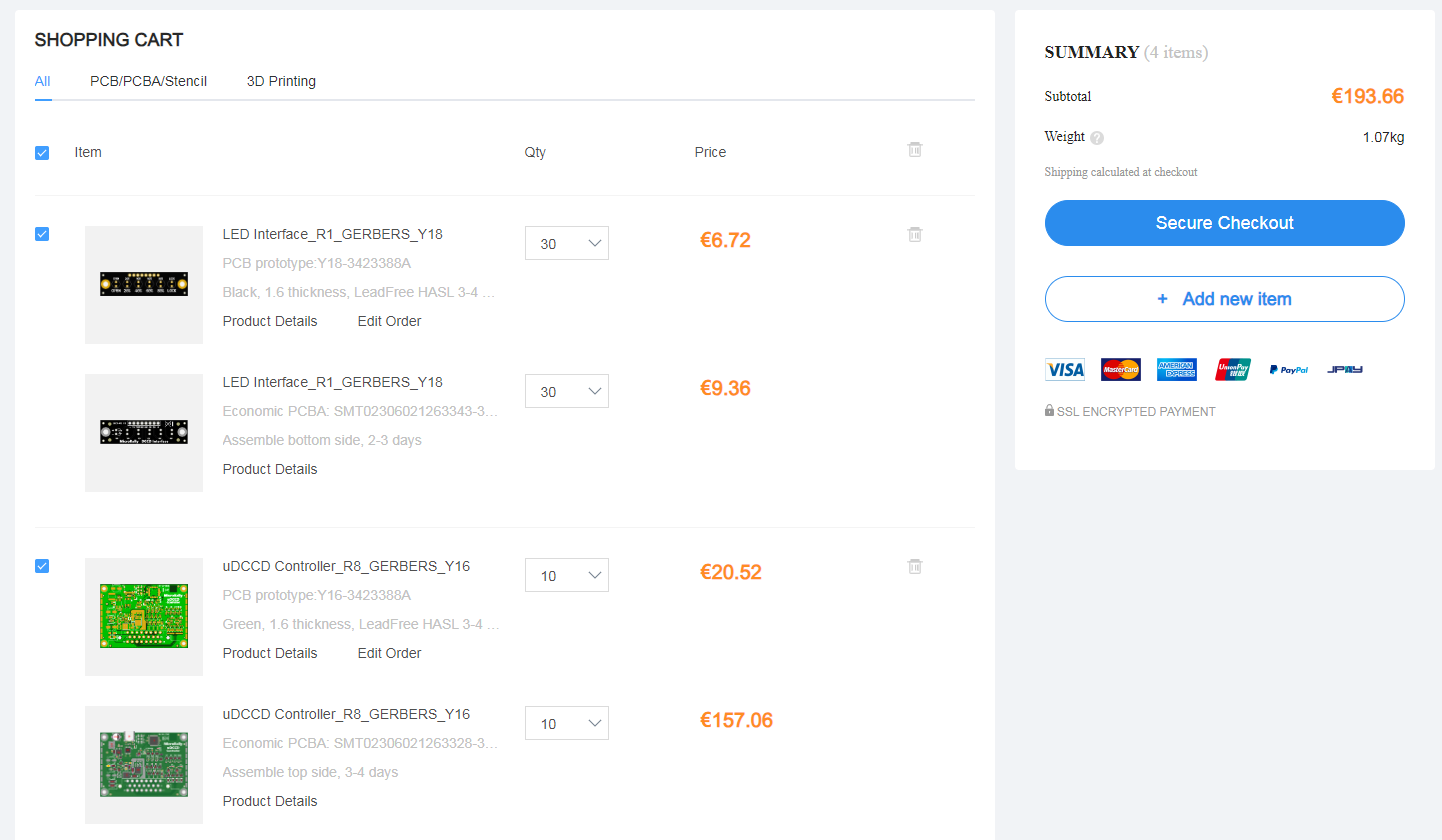Uncheck the LED Interface item checkbox
Image resolution: width=1442 pixels, height=840 pixels.
pos(42,234)
